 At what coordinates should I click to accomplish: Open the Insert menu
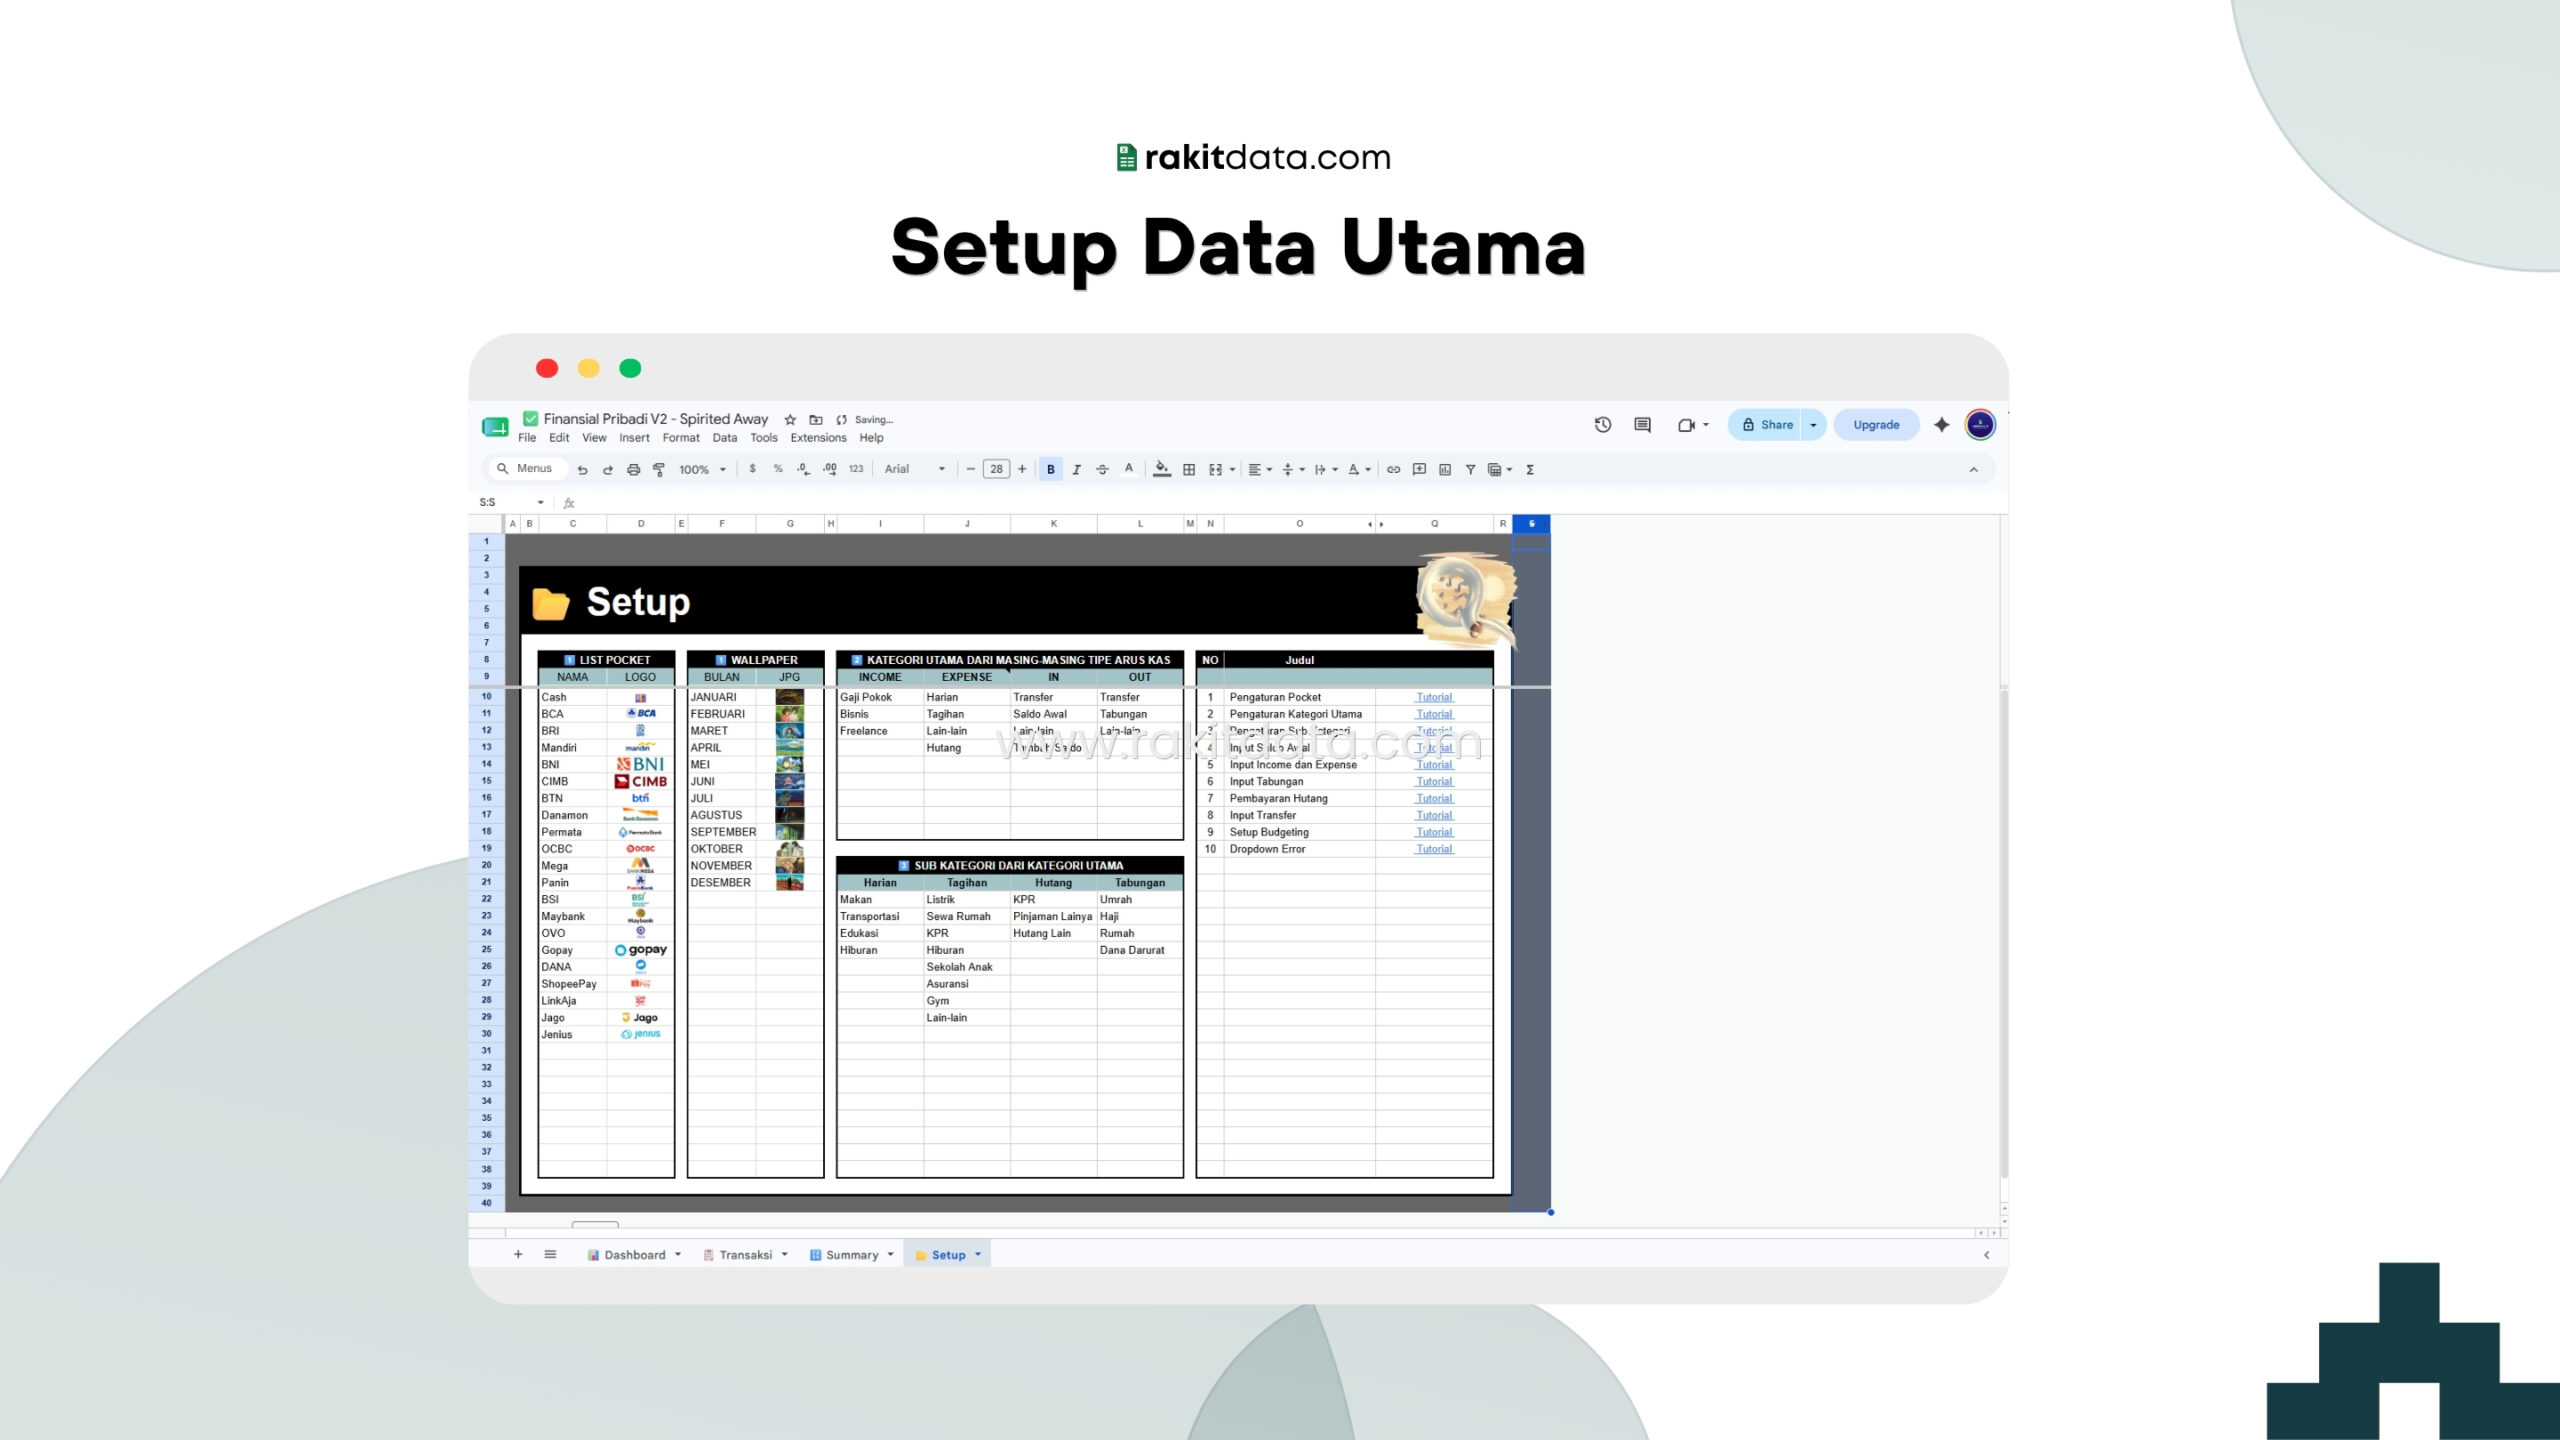pos(634,438)
